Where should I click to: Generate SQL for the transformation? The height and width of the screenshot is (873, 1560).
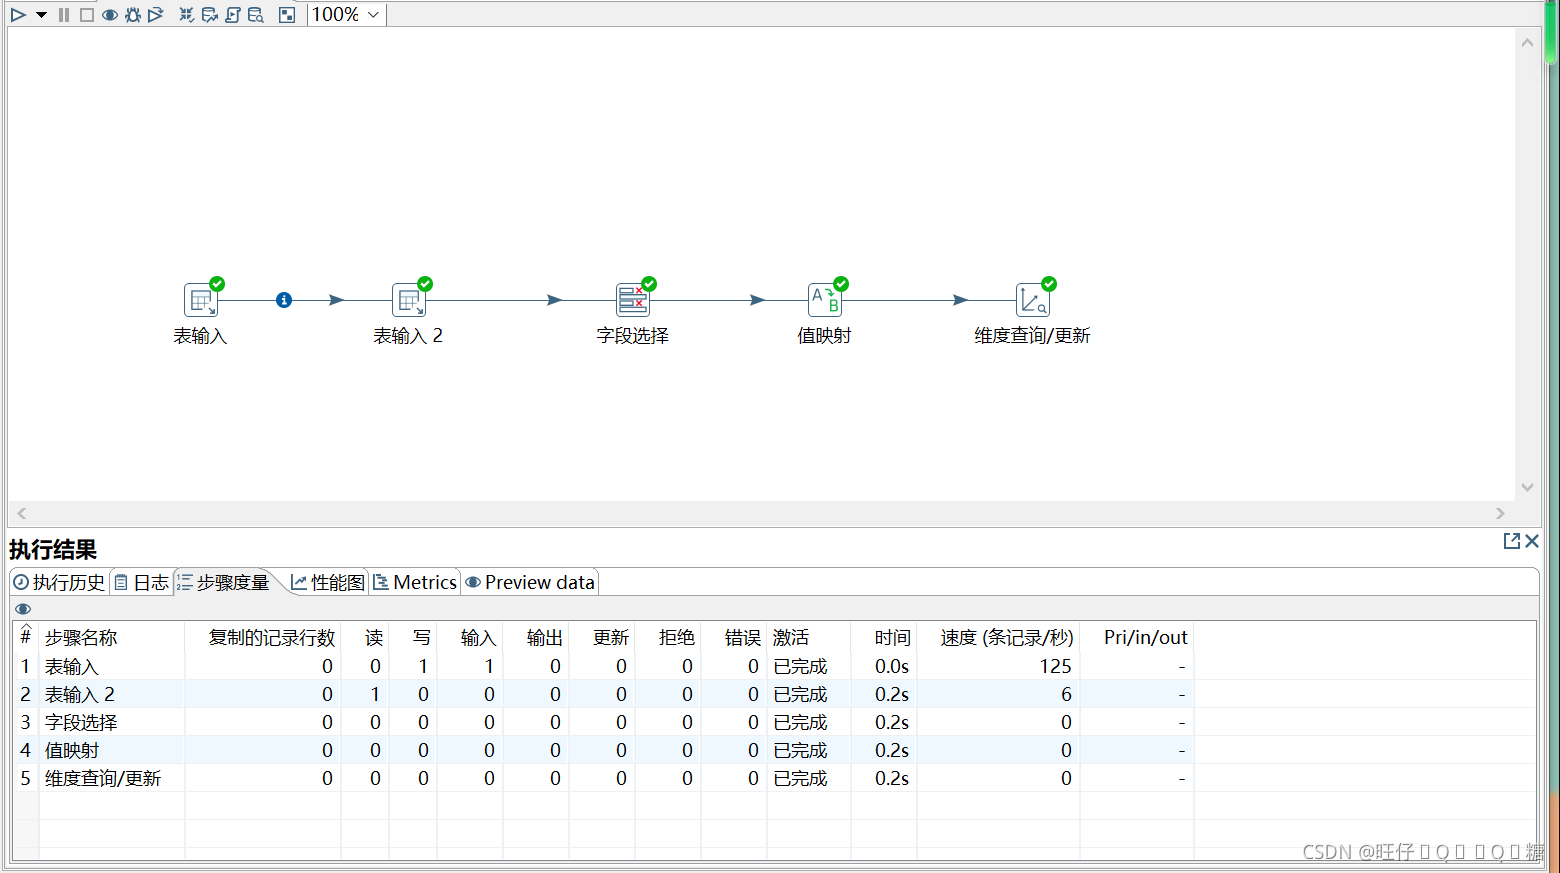pyautogui.click(x=233, y=15)
